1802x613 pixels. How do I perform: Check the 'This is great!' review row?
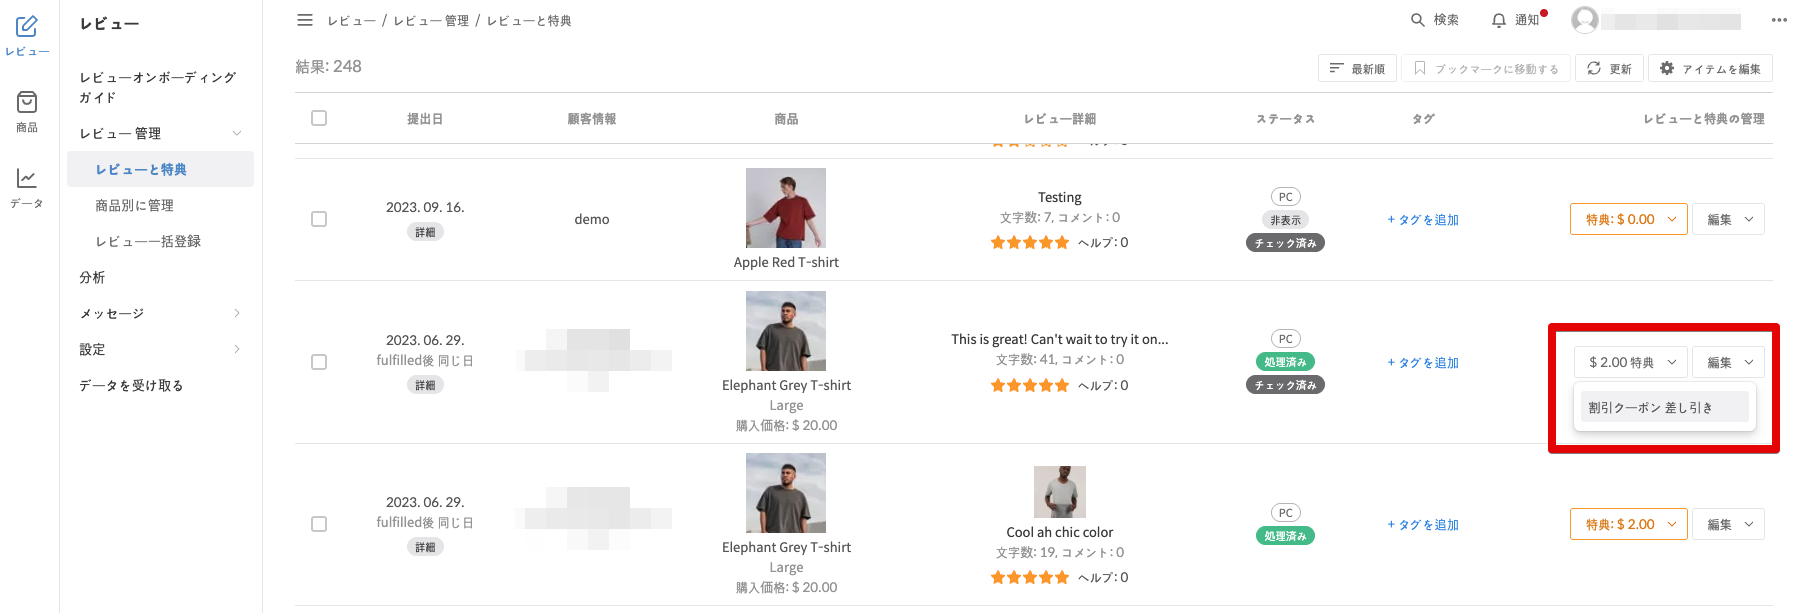pyautogui.click(x=319, y=362)
